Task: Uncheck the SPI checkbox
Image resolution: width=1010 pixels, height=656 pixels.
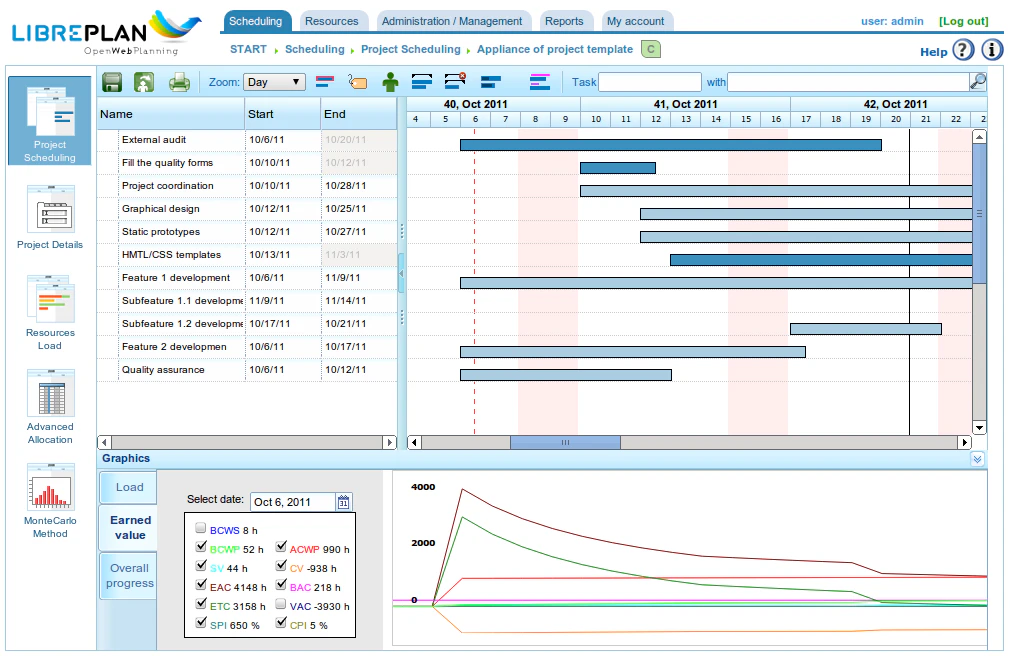Action: coord(200,623)
